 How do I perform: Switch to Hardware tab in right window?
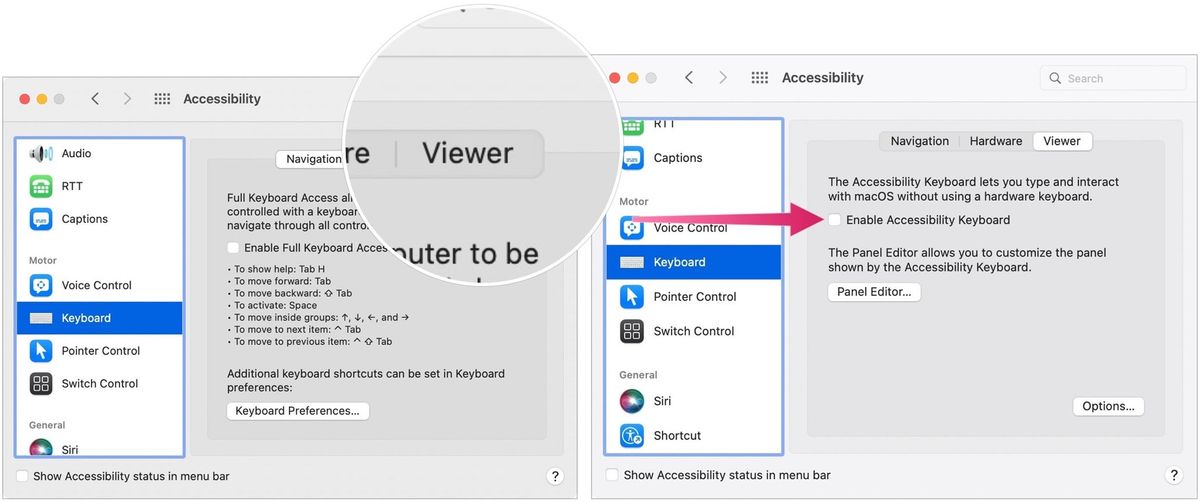point(996,141)
